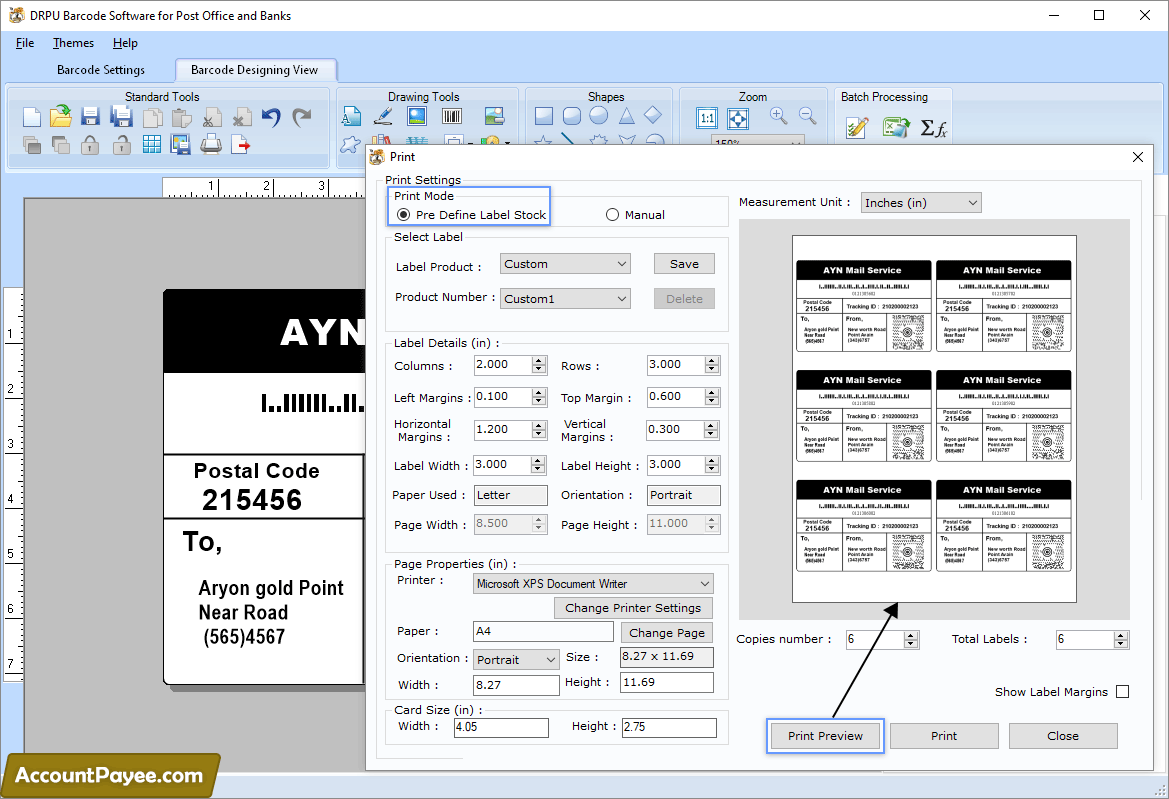Select the Redo icon in Standard Tools

[301, 117]
